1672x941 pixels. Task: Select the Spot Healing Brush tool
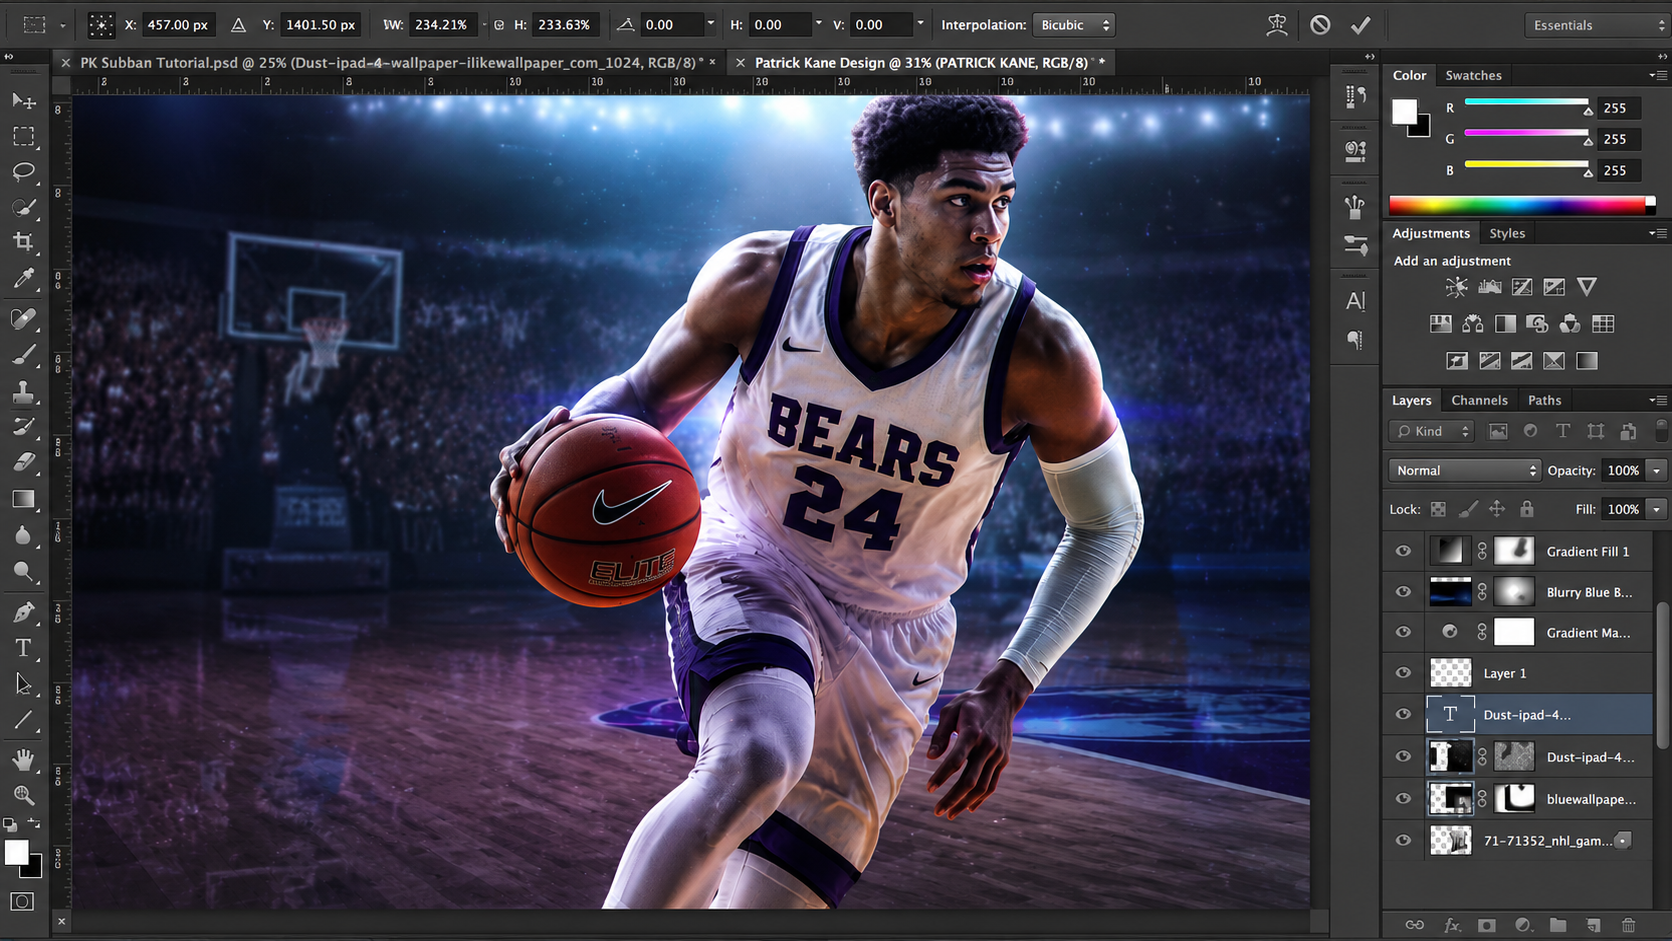(x=24, y=319)
